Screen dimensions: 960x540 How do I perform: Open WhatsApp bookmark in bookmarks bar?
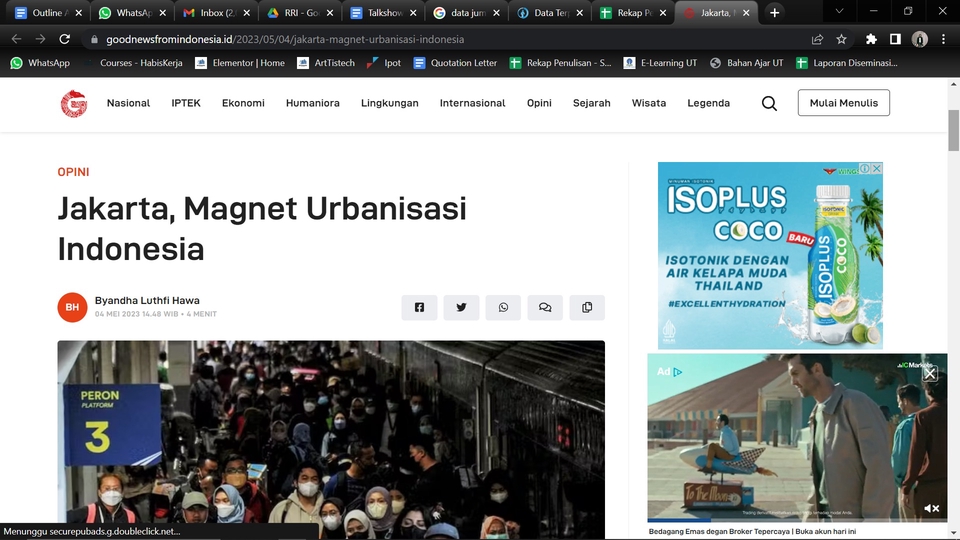click(x=40, y=63)
